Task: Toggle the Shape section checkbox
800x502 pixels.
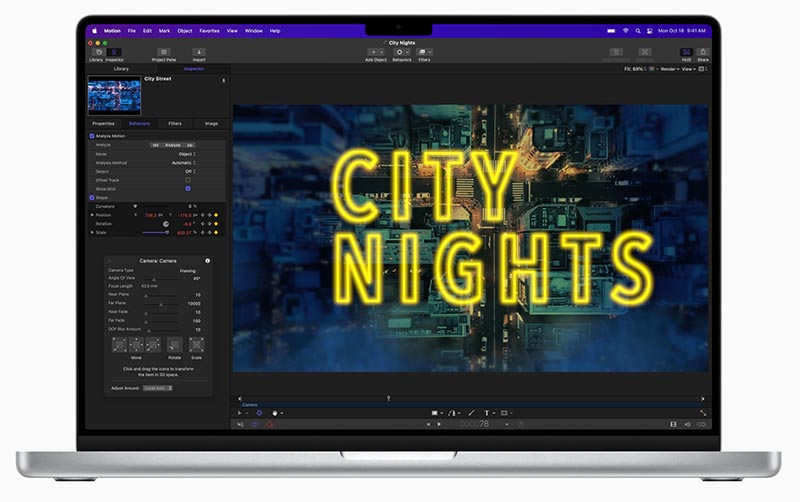Action: point(92,197)
